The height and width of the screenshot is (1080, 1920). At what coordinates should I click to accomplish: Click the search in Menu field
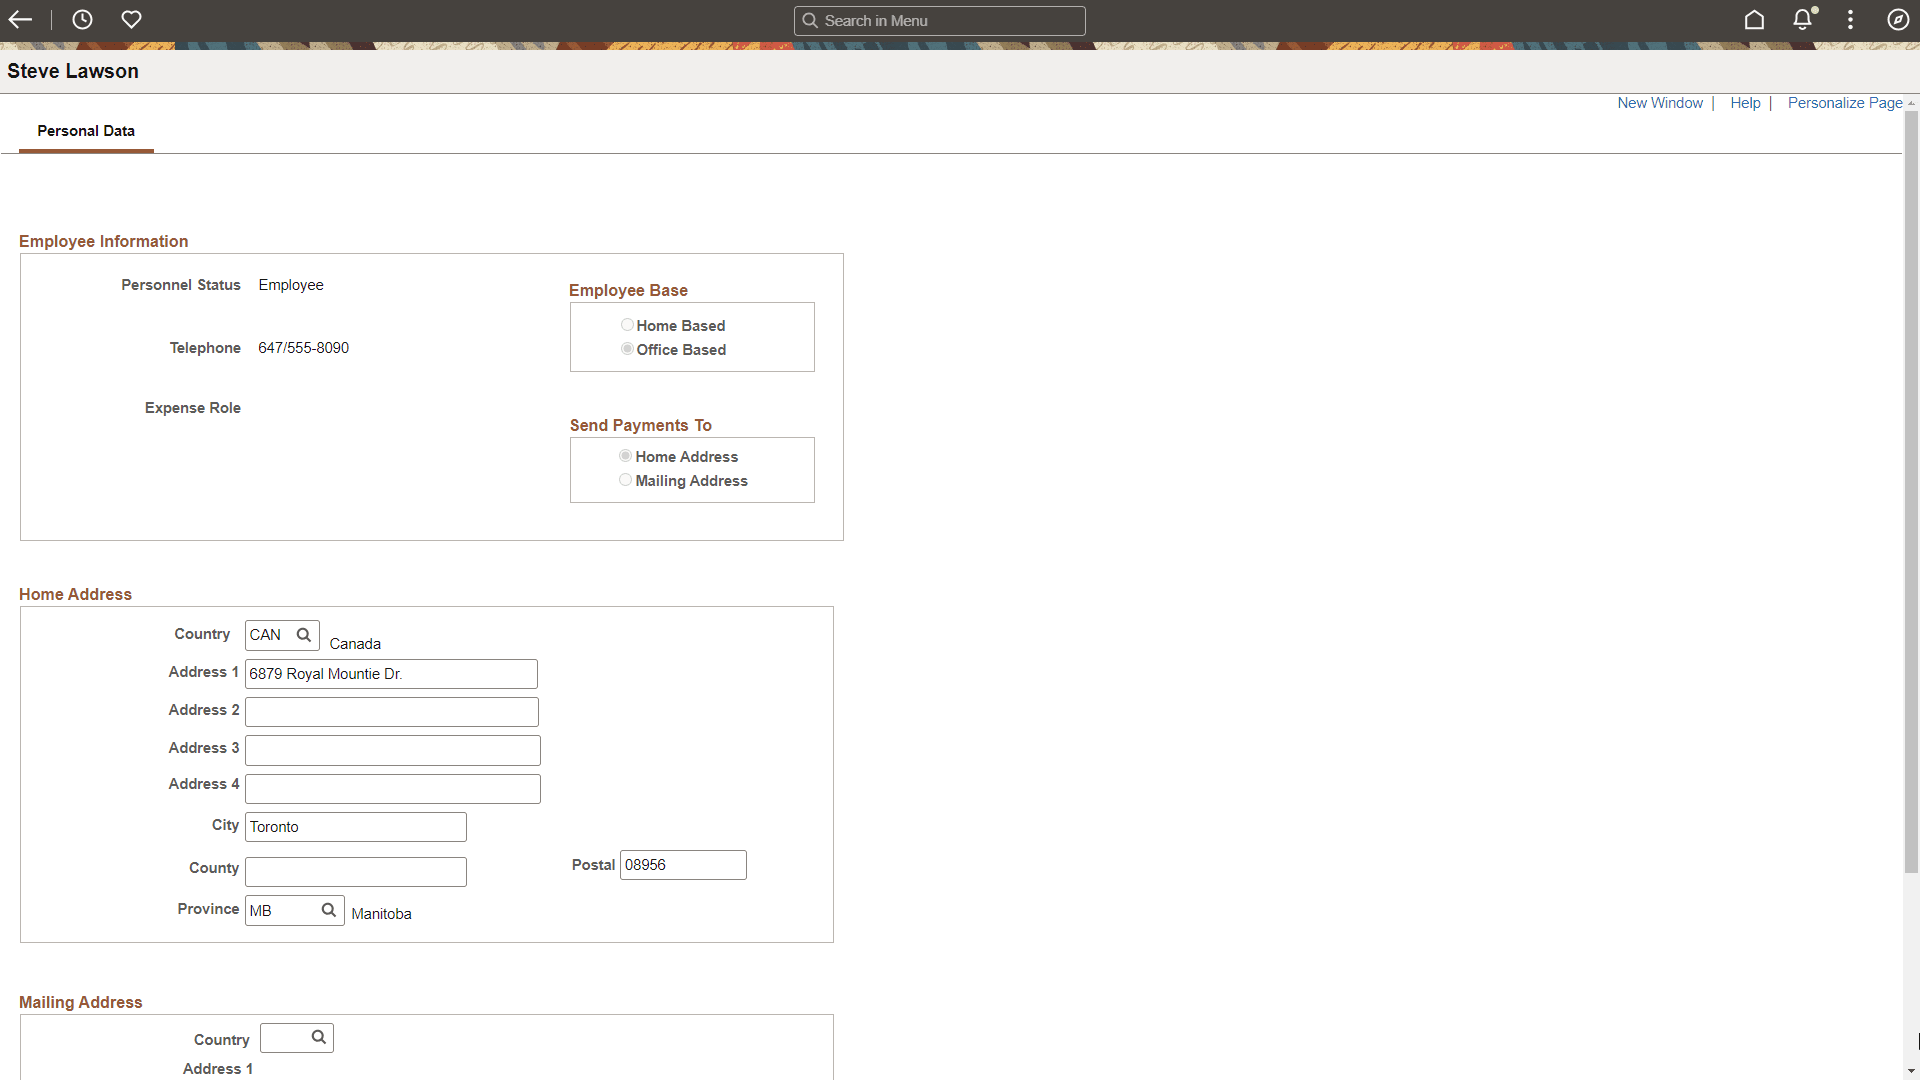pos(939,20)
